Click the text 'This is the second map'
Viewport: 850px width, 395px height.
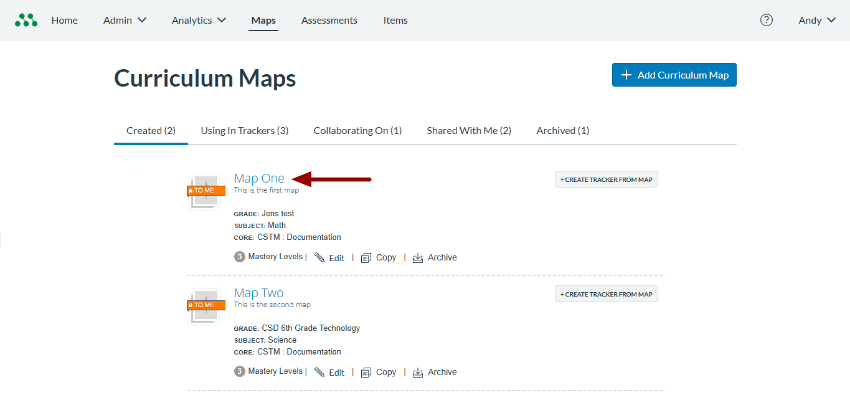click(x=272, y=305)
